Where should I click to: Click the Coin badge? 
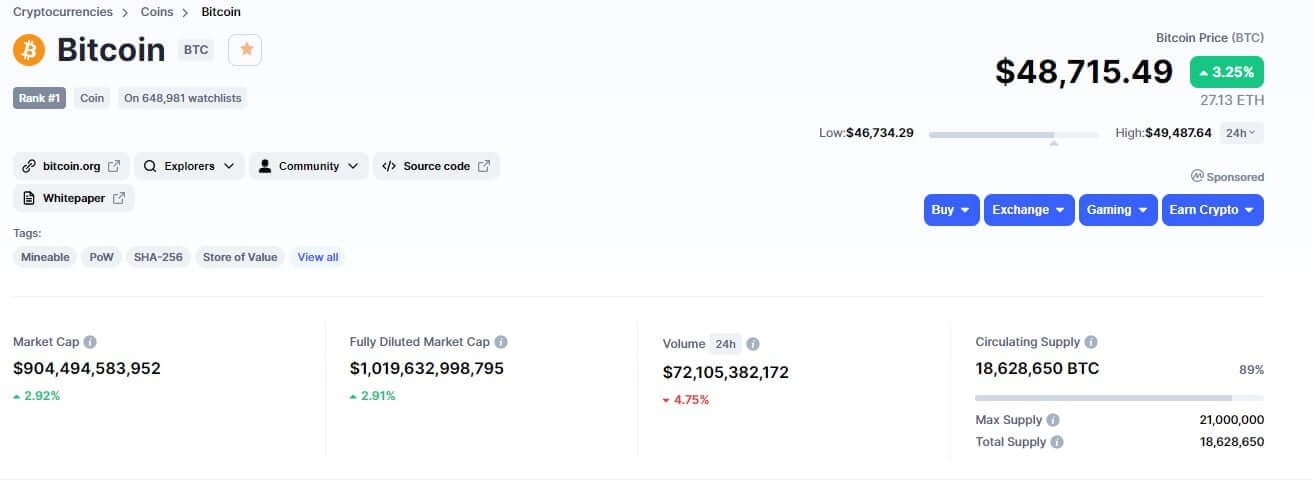tap(92, 98)
